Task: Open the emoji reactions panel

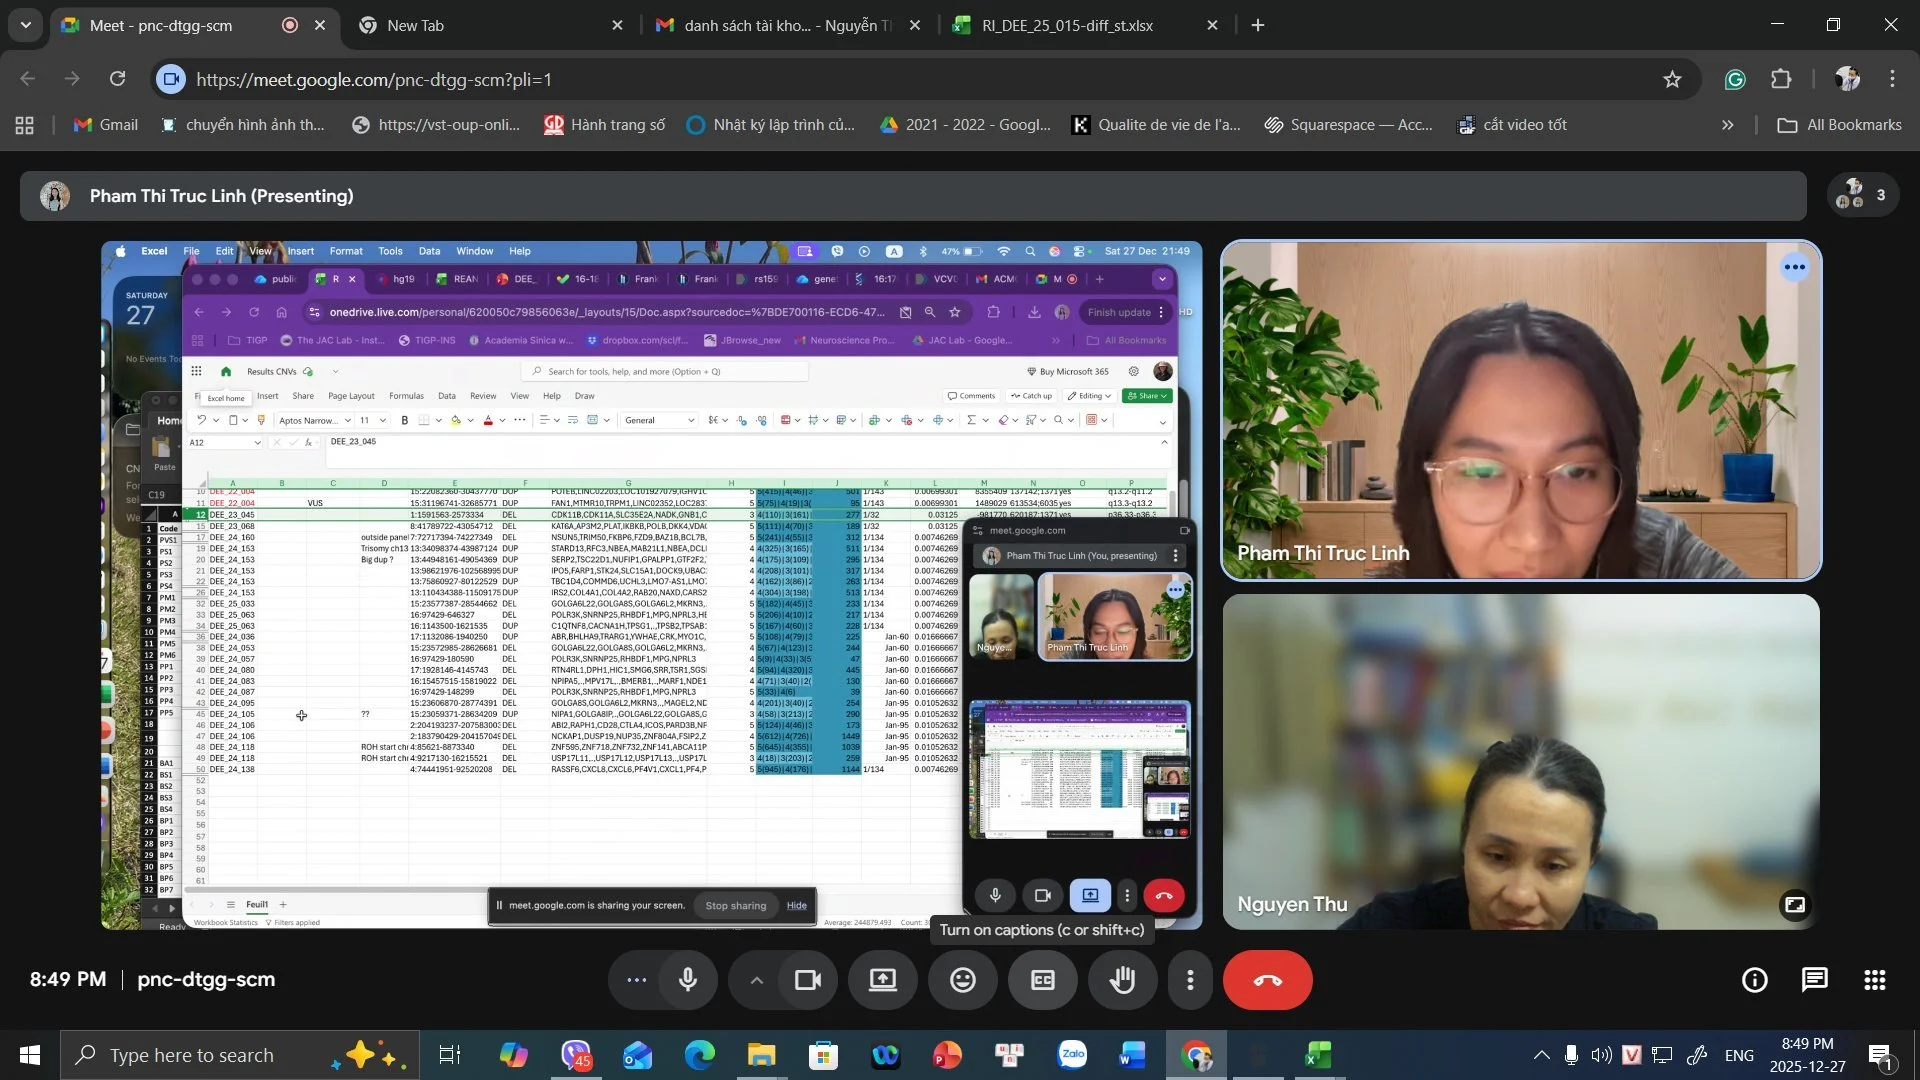Action: point(962,980)
